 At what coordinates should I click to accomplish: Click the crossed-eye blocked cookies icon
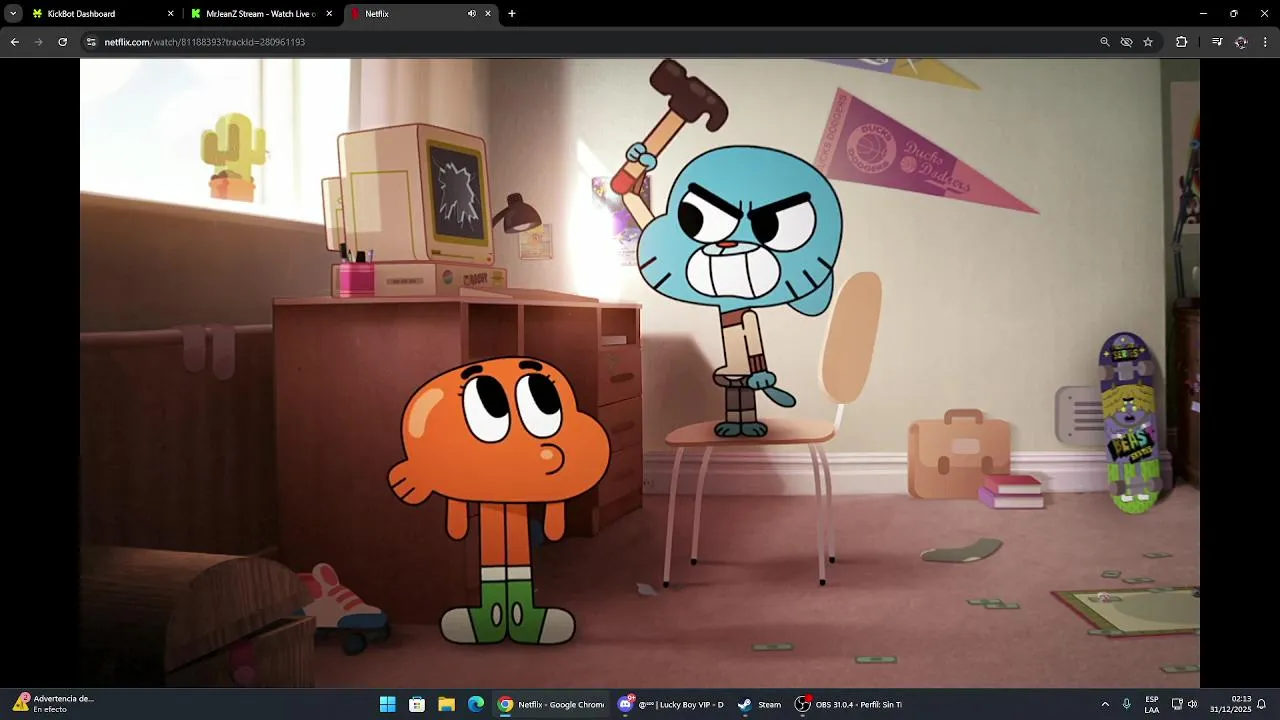tap(1127, 42)
